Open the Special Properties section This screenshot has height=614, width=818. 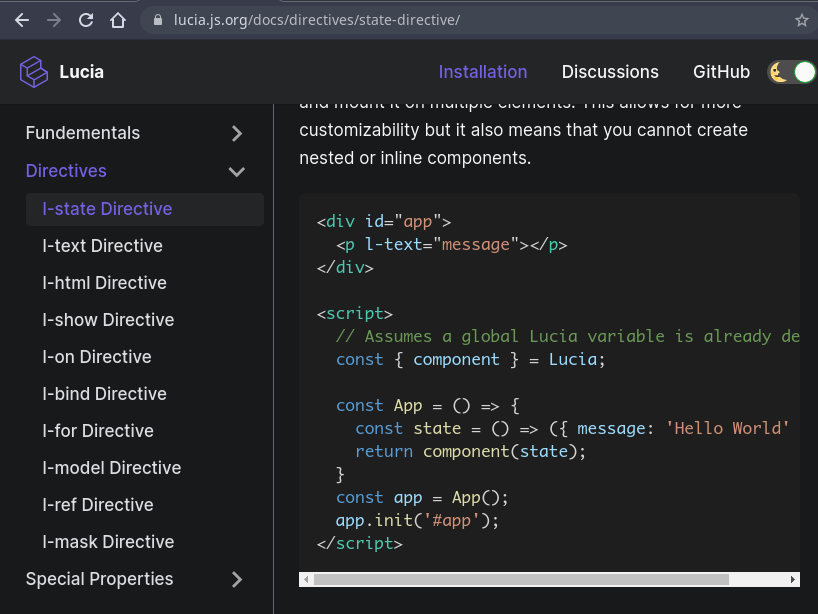pyautogui.click(x=99, y=579)
